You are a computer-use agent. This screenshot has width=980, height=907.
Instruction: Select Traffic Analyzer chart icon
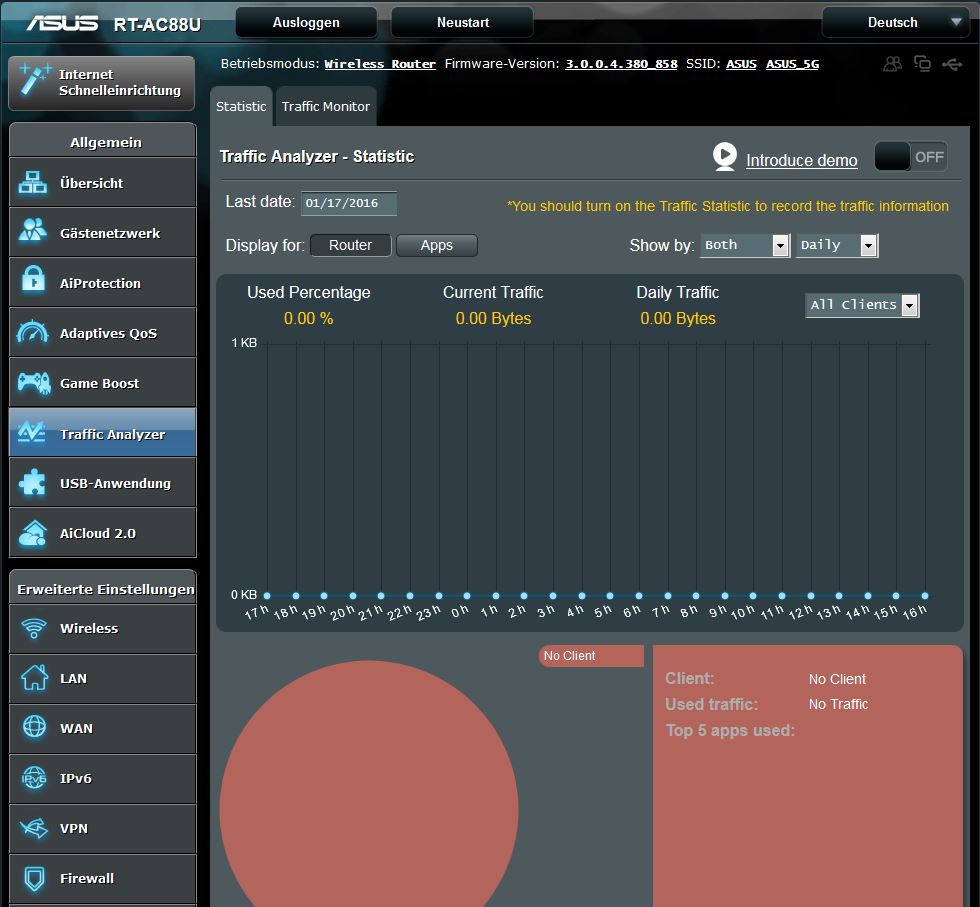31,432
